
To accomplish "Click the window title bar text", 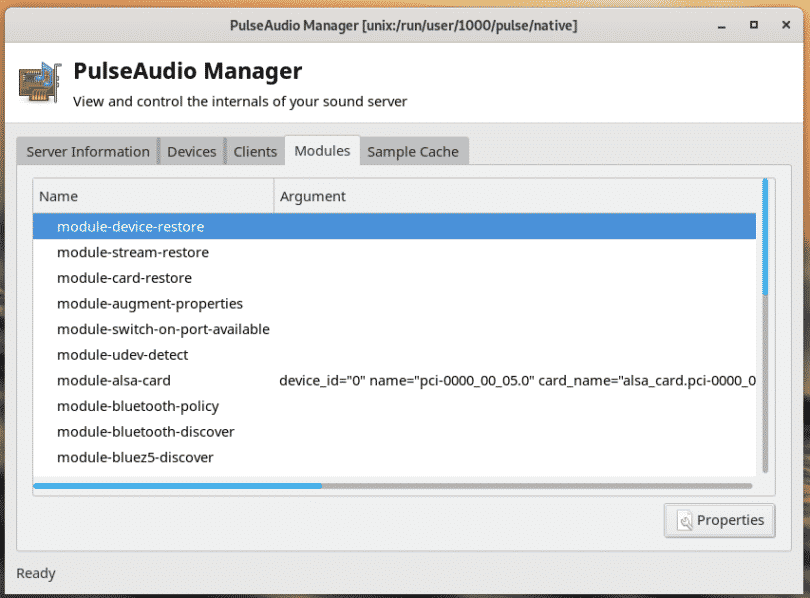I will click(x=403, y=25).
